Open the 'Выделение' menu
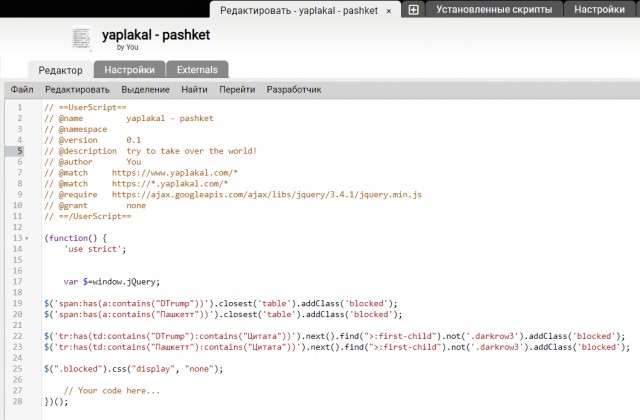Viewport: 640px width, 420px height. [145, 90]
